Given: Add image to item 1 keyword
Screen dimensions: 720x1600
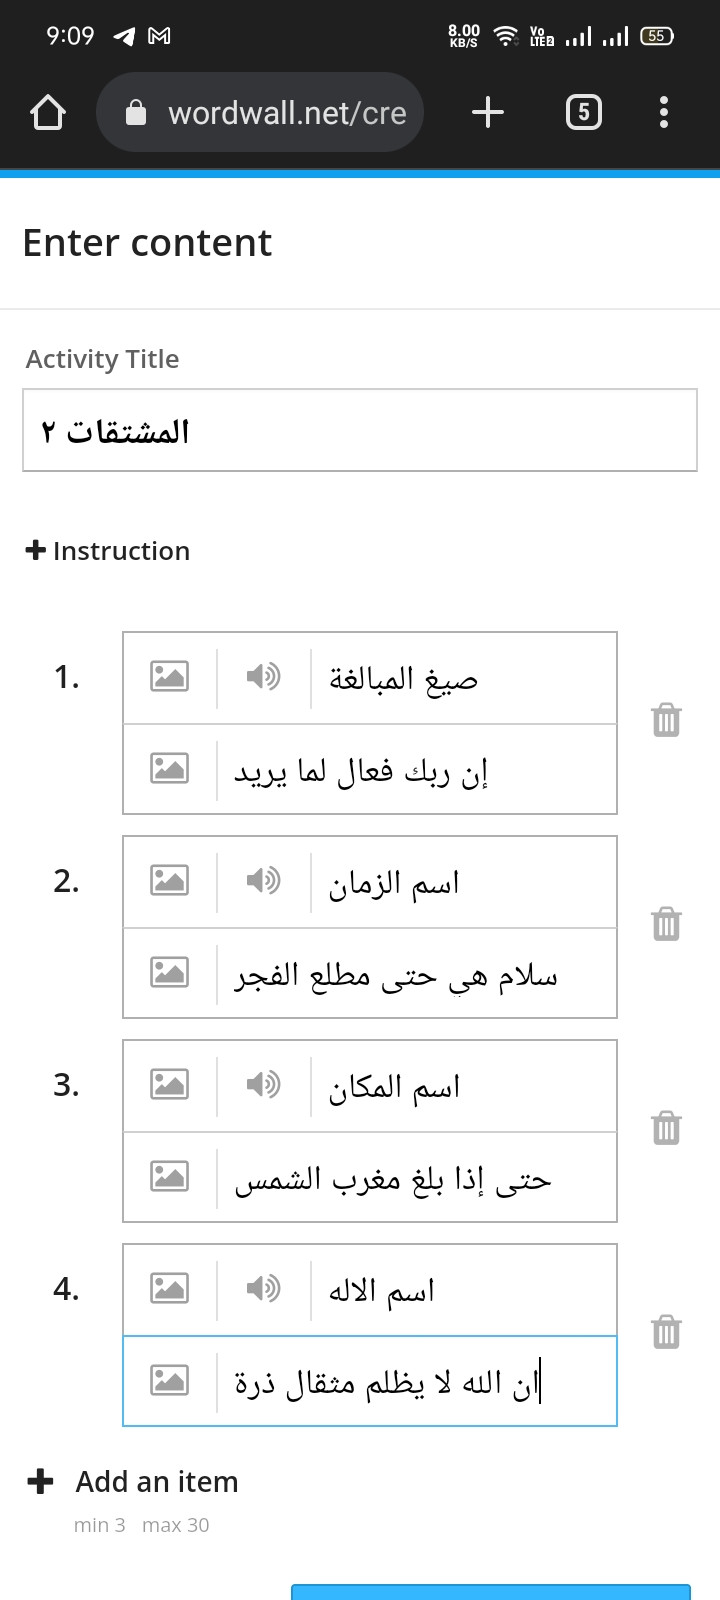Looking at the screenshot, I should click(169, 677).
